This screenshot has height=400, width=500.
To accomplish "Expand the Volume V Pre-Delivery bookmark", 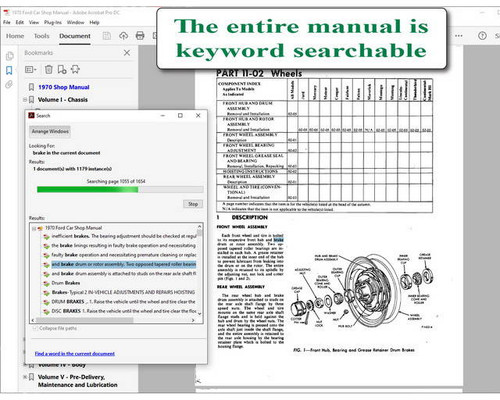I will point(25,377).
